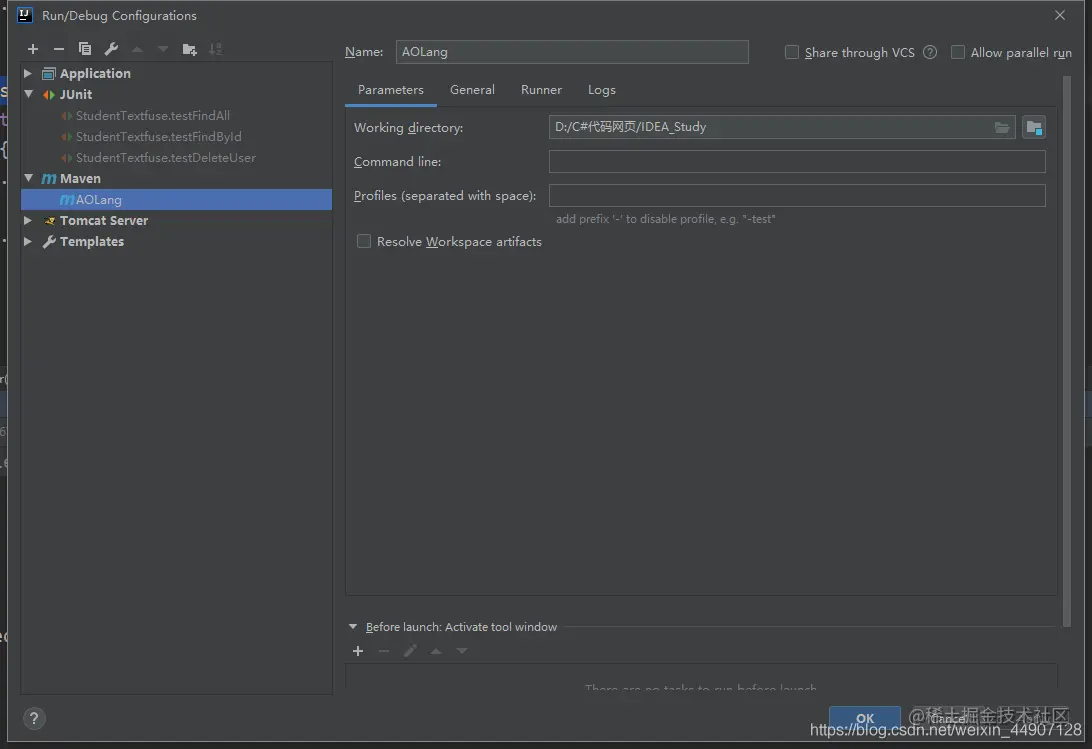This screenshot has height=749, width=1092.
Task: Click the OK button
Action: click(864, 718)
